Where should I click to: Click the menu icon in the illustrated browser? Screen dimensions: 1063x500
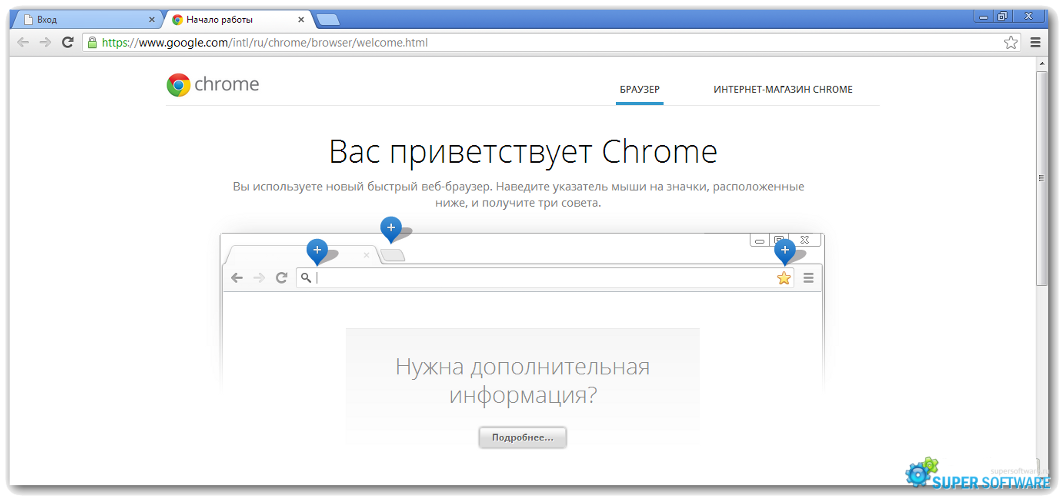click(x=808, y=278)
